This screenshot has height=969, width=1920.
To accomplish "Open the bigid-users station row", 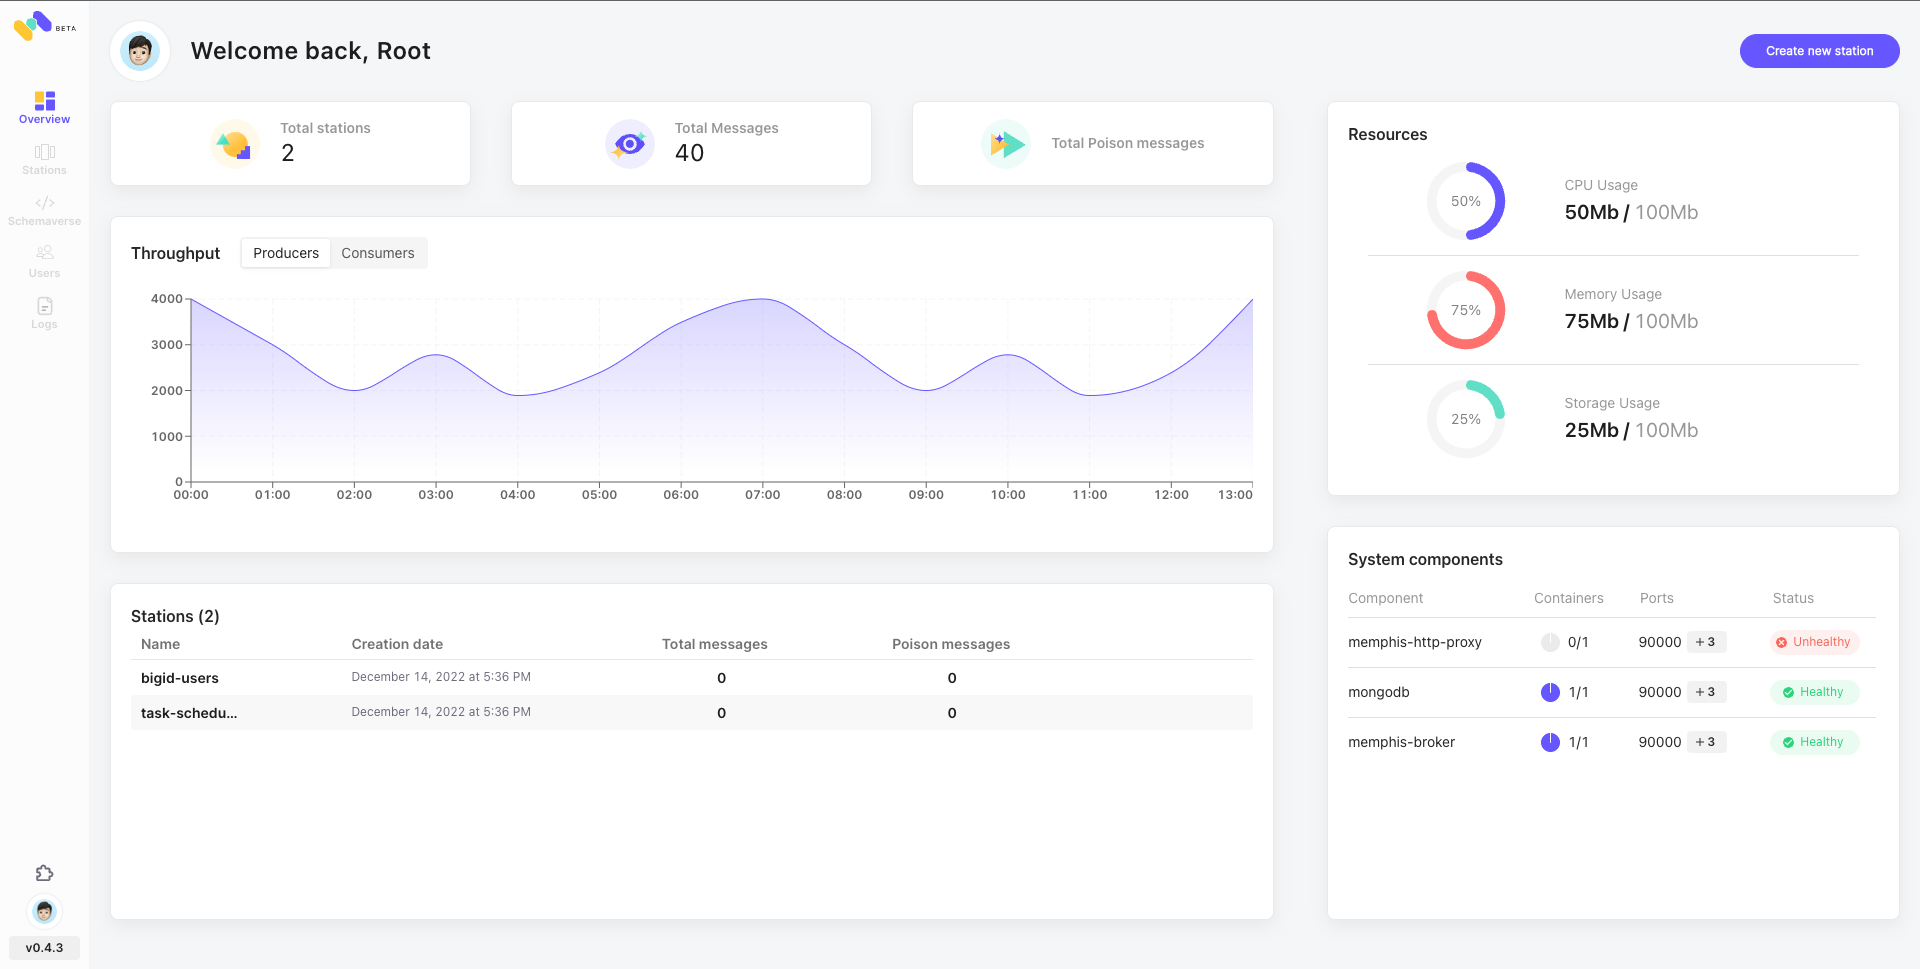I will point(180,678).
